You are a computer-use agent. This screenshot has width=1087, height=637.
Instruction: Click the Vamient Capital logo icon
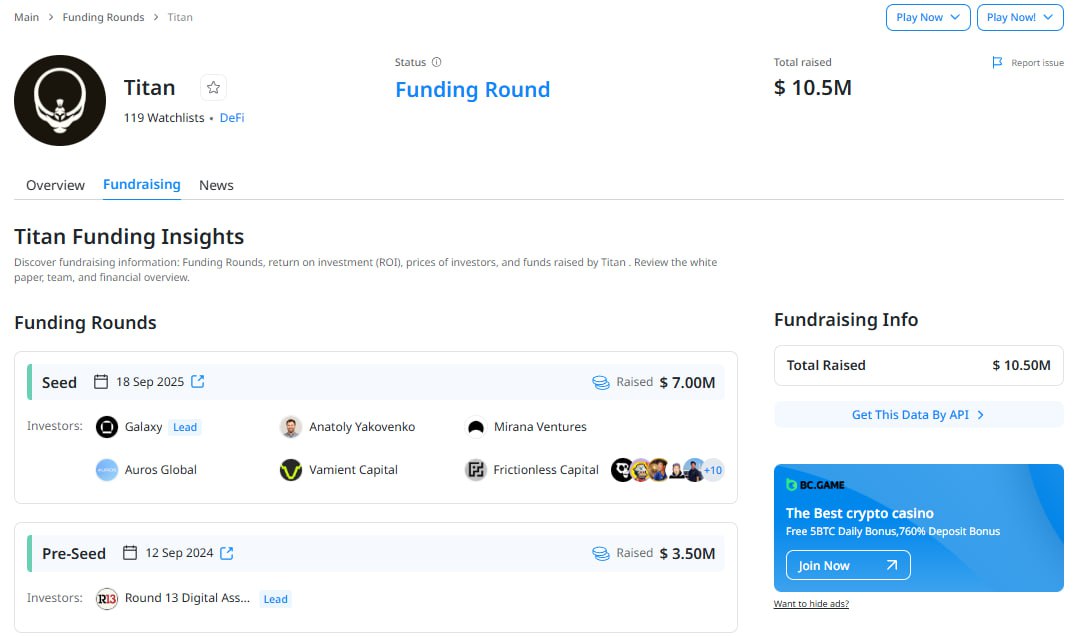[x=291, y=470]
